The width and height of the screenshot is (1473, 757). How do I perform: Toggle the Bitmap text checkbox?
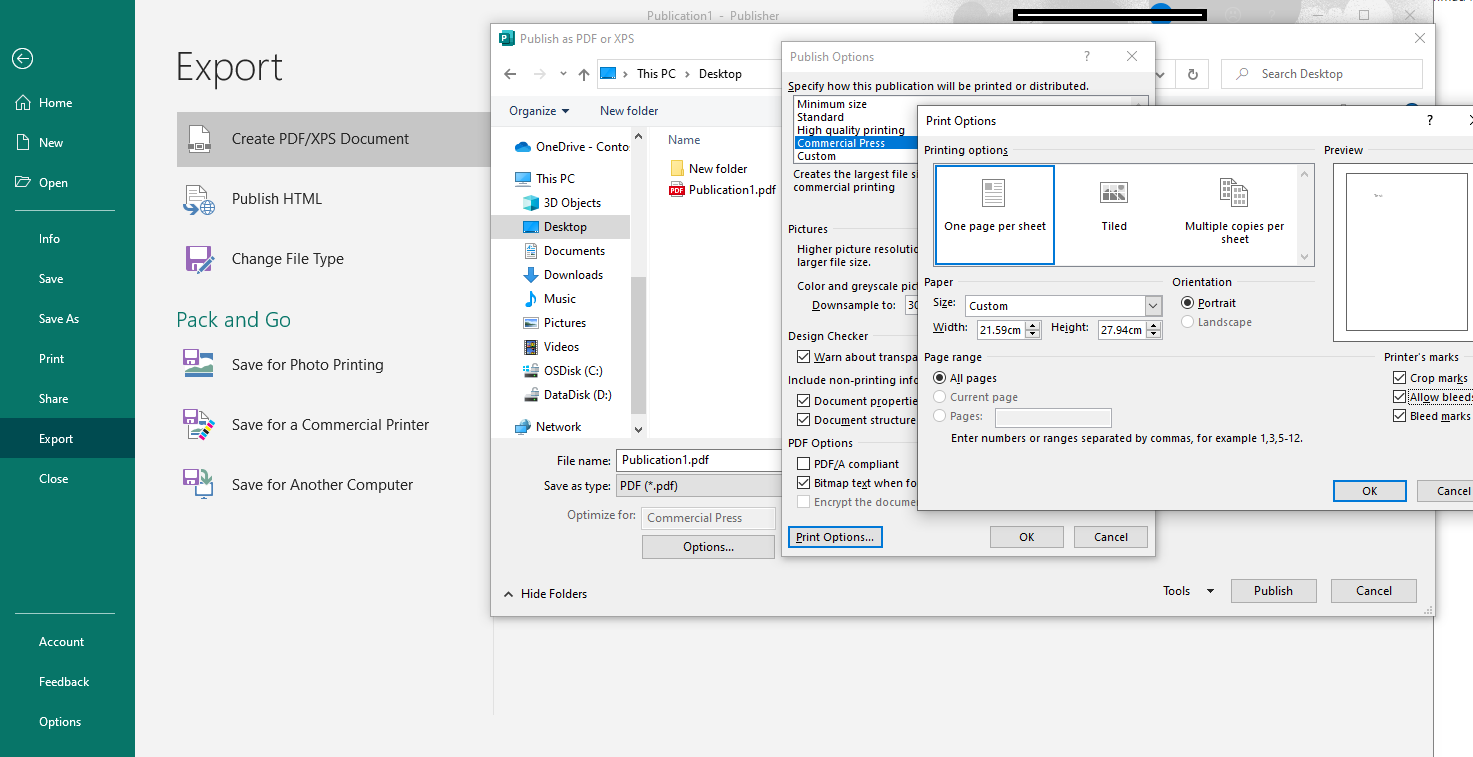pos(803,483)
